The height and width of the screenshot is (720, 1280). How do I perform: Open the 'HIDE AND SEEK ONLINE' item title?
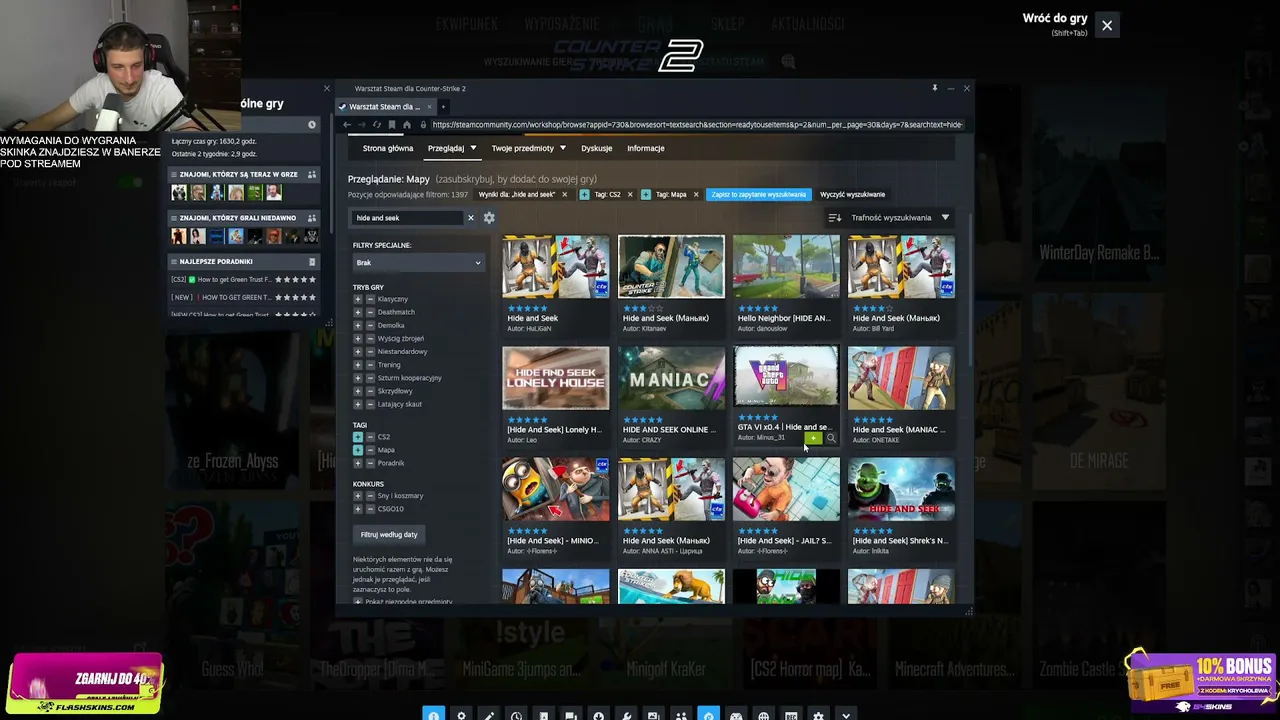(x=669, y=430)
